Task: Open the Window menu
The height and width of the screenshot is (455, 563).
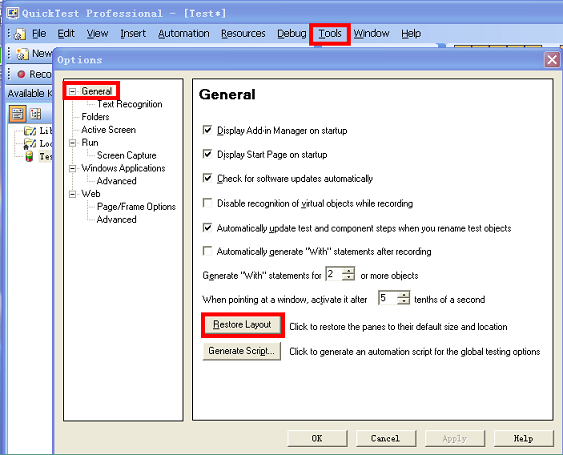Action: click(x=372, y=34)
